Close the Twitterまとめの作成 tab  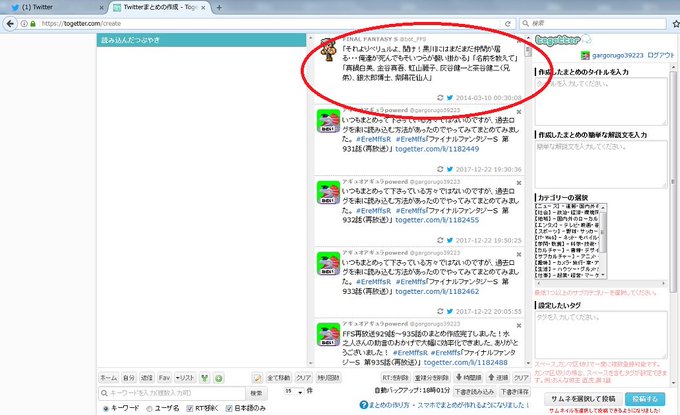[x=203, y=7]
